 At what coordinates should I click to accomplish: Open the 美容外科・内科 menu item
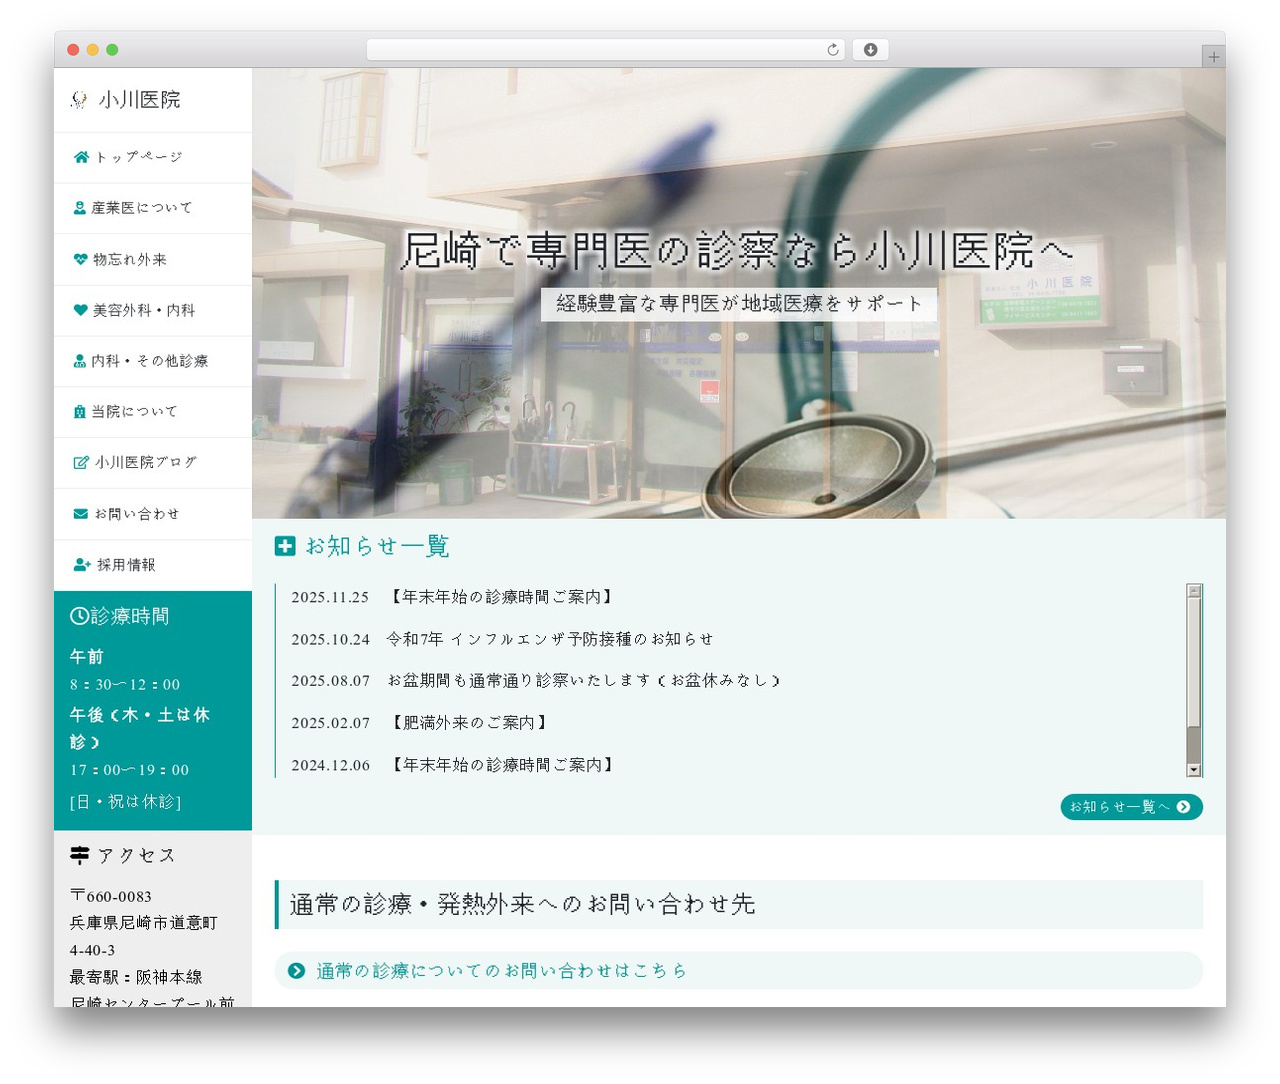point(153,310)
